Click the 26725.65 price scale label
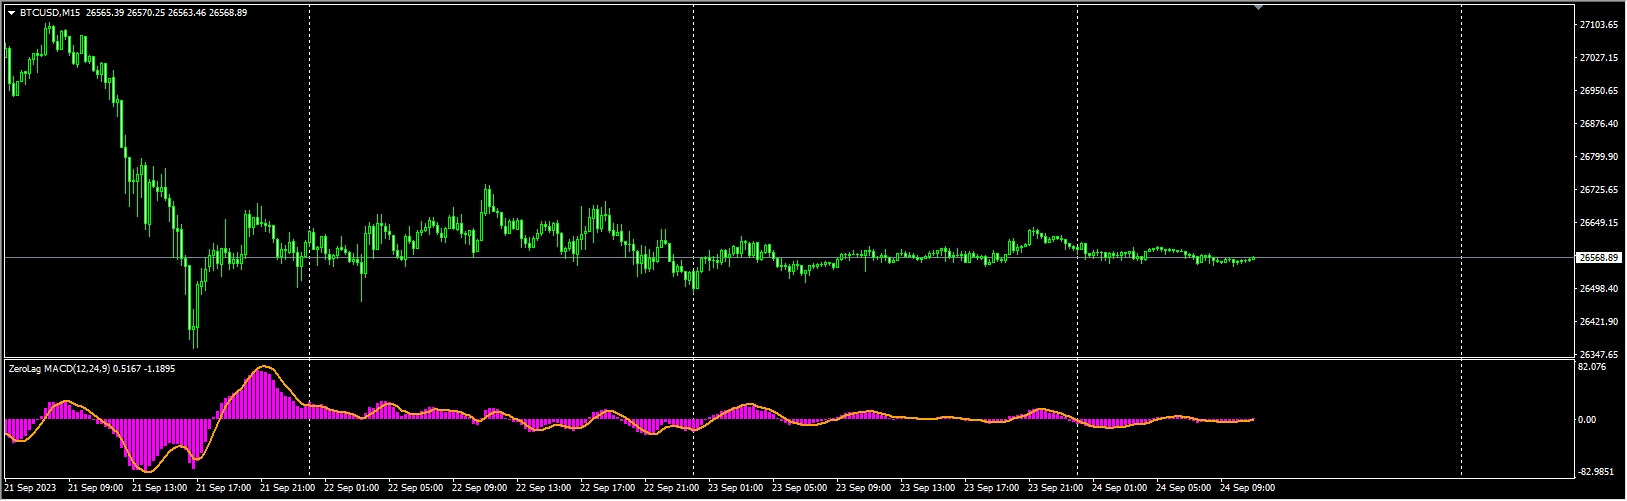This screenshot has width=1627, height=501. [1598, 190]
